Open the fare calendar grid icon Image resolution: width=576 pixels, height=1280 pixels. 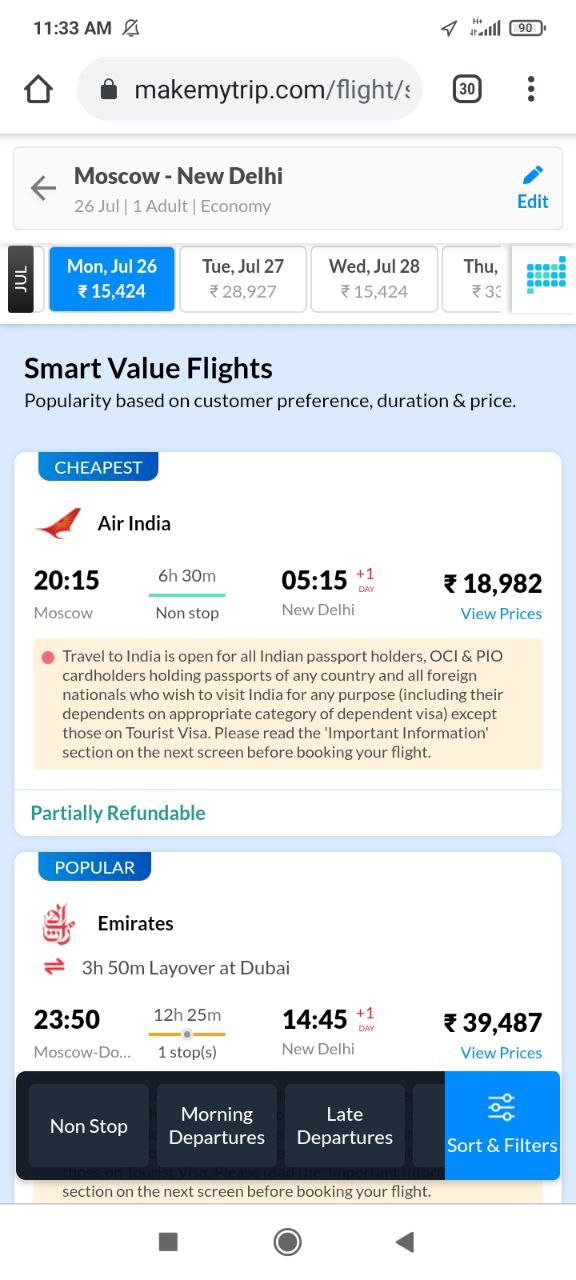coord(546,272)
